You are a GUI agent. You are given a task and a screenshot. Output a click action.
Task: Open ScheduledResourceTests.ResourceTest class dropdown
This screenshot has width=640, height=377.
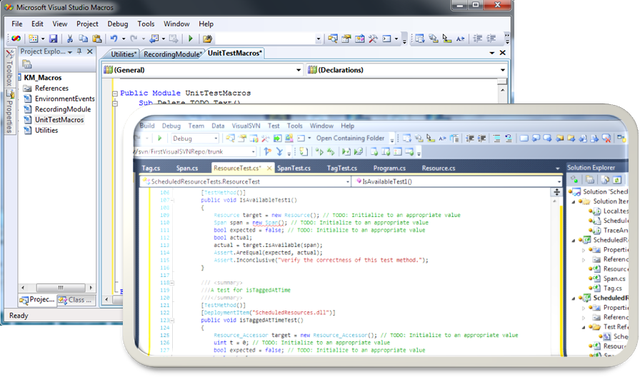[x=348, y=182]
